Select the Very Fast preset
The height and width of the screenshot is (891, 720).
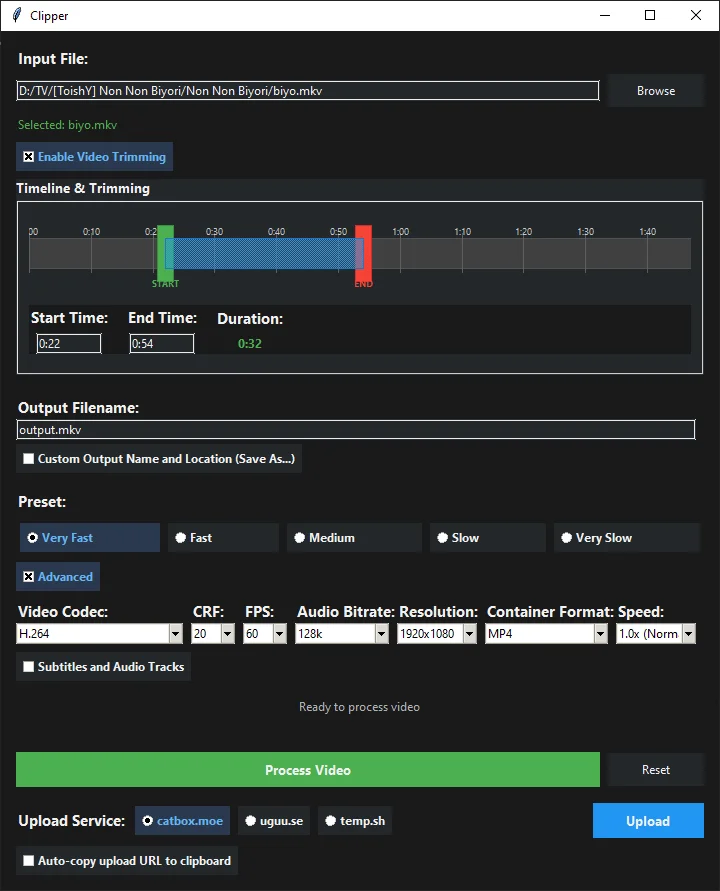pyautogui.click(x=90, y=538)
